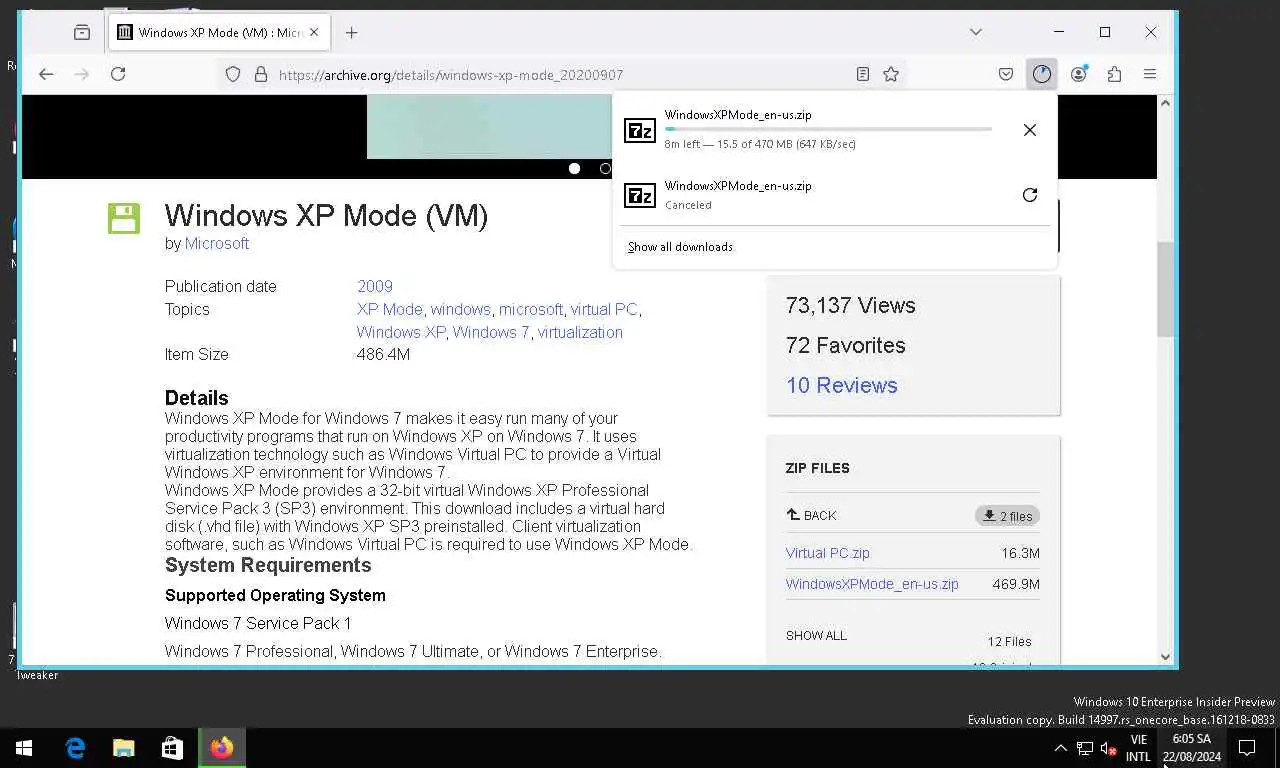Click page scrollbar up arrow
The image size is (1280, 768).
(1165, 104)
